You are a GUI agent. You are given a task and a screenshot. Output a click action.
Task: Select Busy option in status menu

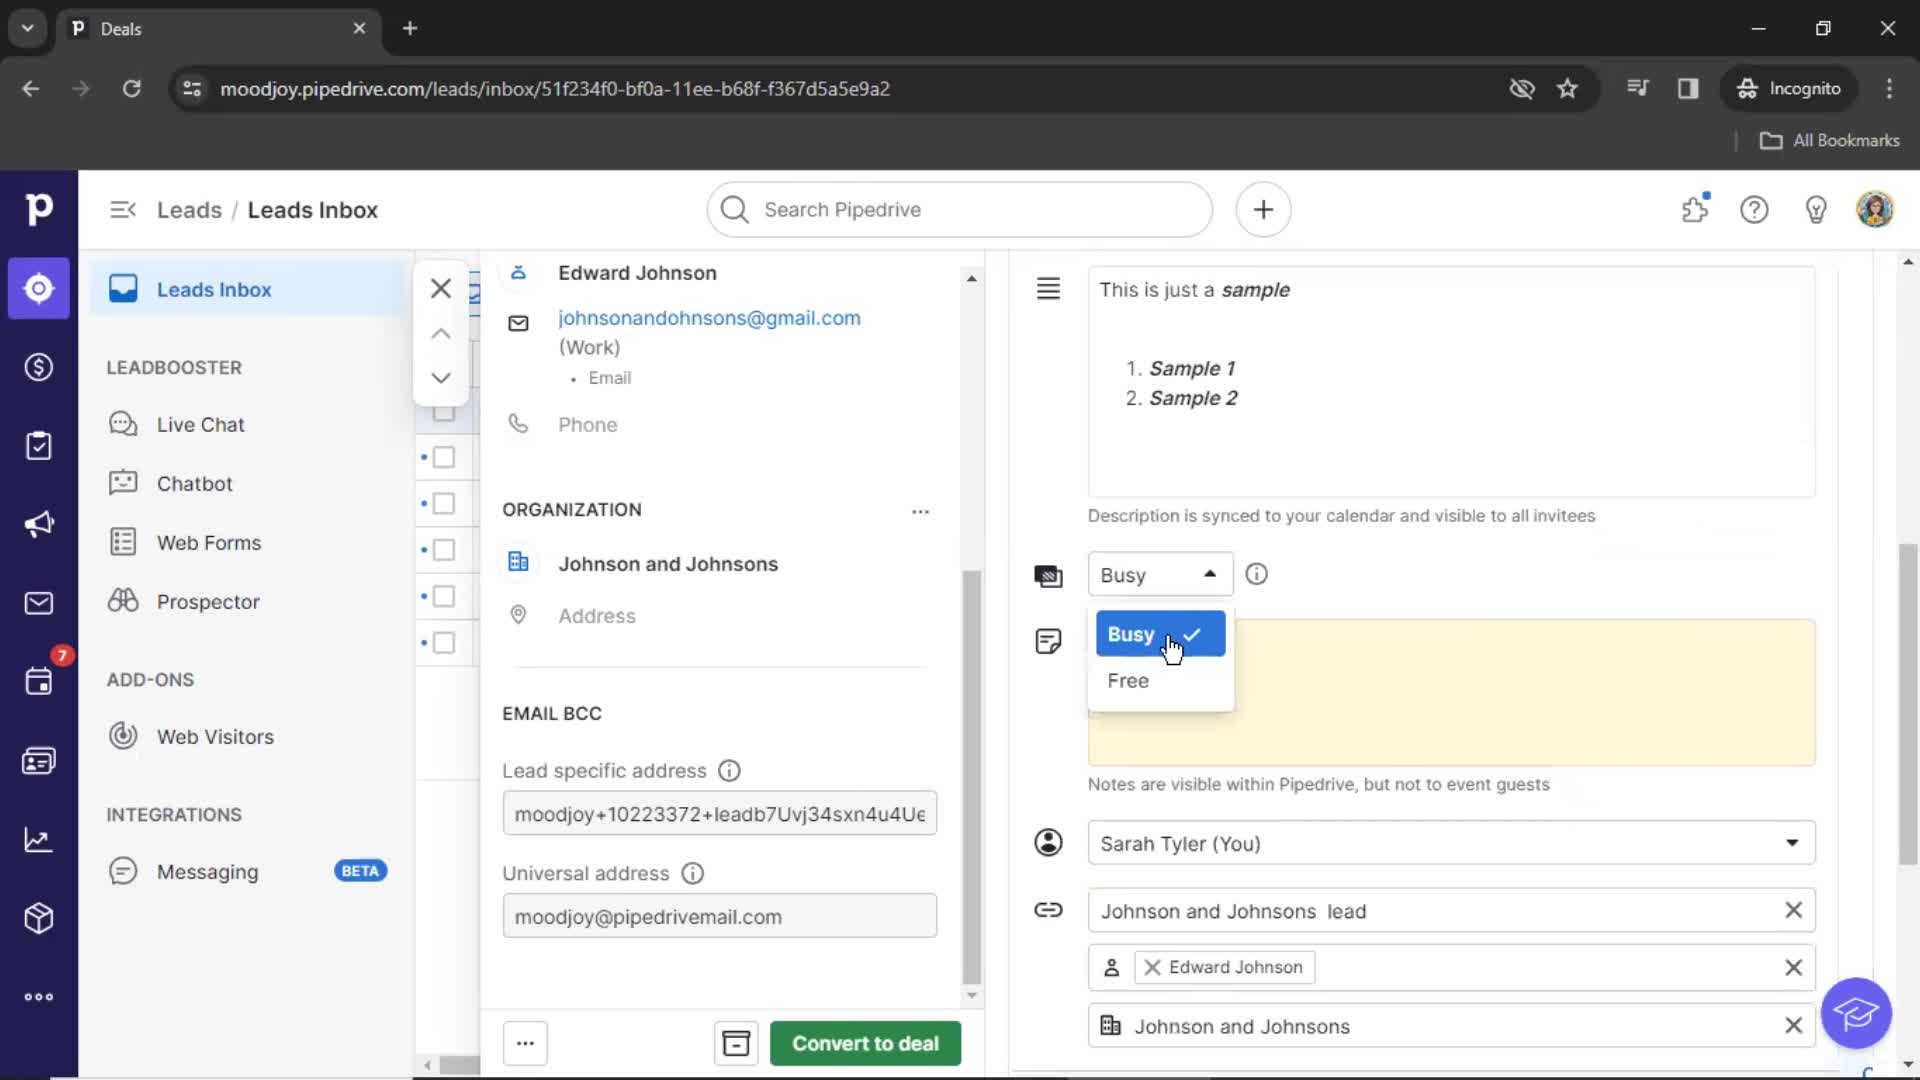[x=1159, y=634]
